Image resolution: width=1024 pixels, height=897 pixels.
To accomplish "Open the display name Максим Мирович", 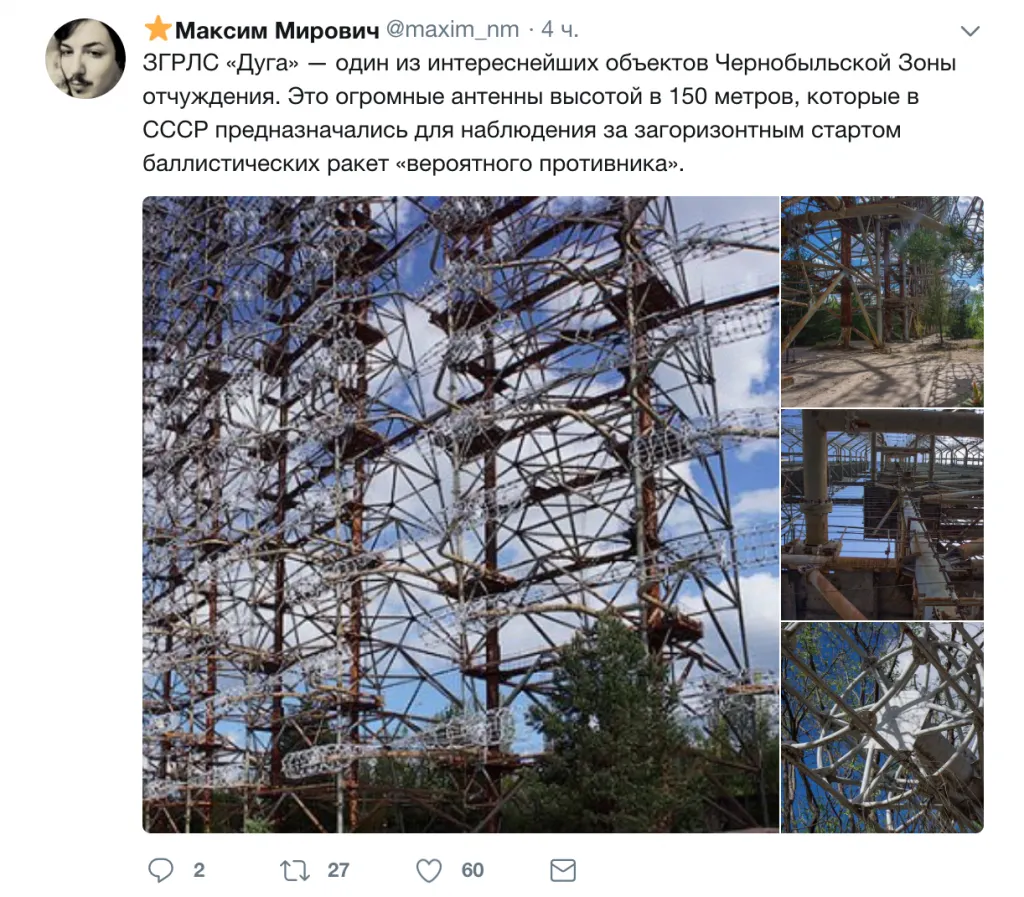I will click(x=277, y=30).
